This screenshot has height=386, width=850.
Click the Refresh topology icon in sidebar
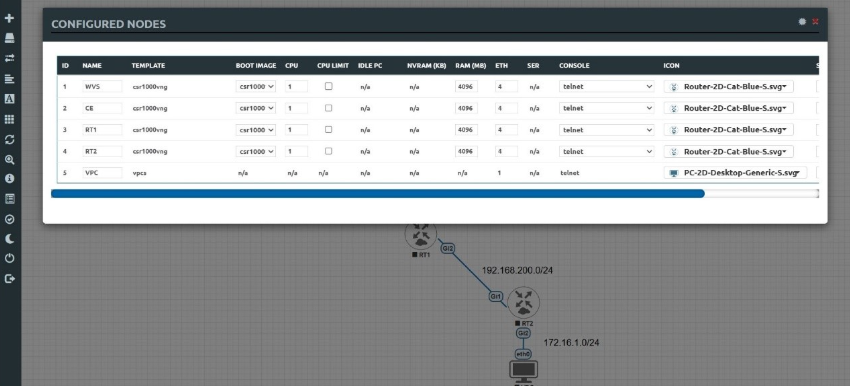pyautogui.click(x=9, y=140)
